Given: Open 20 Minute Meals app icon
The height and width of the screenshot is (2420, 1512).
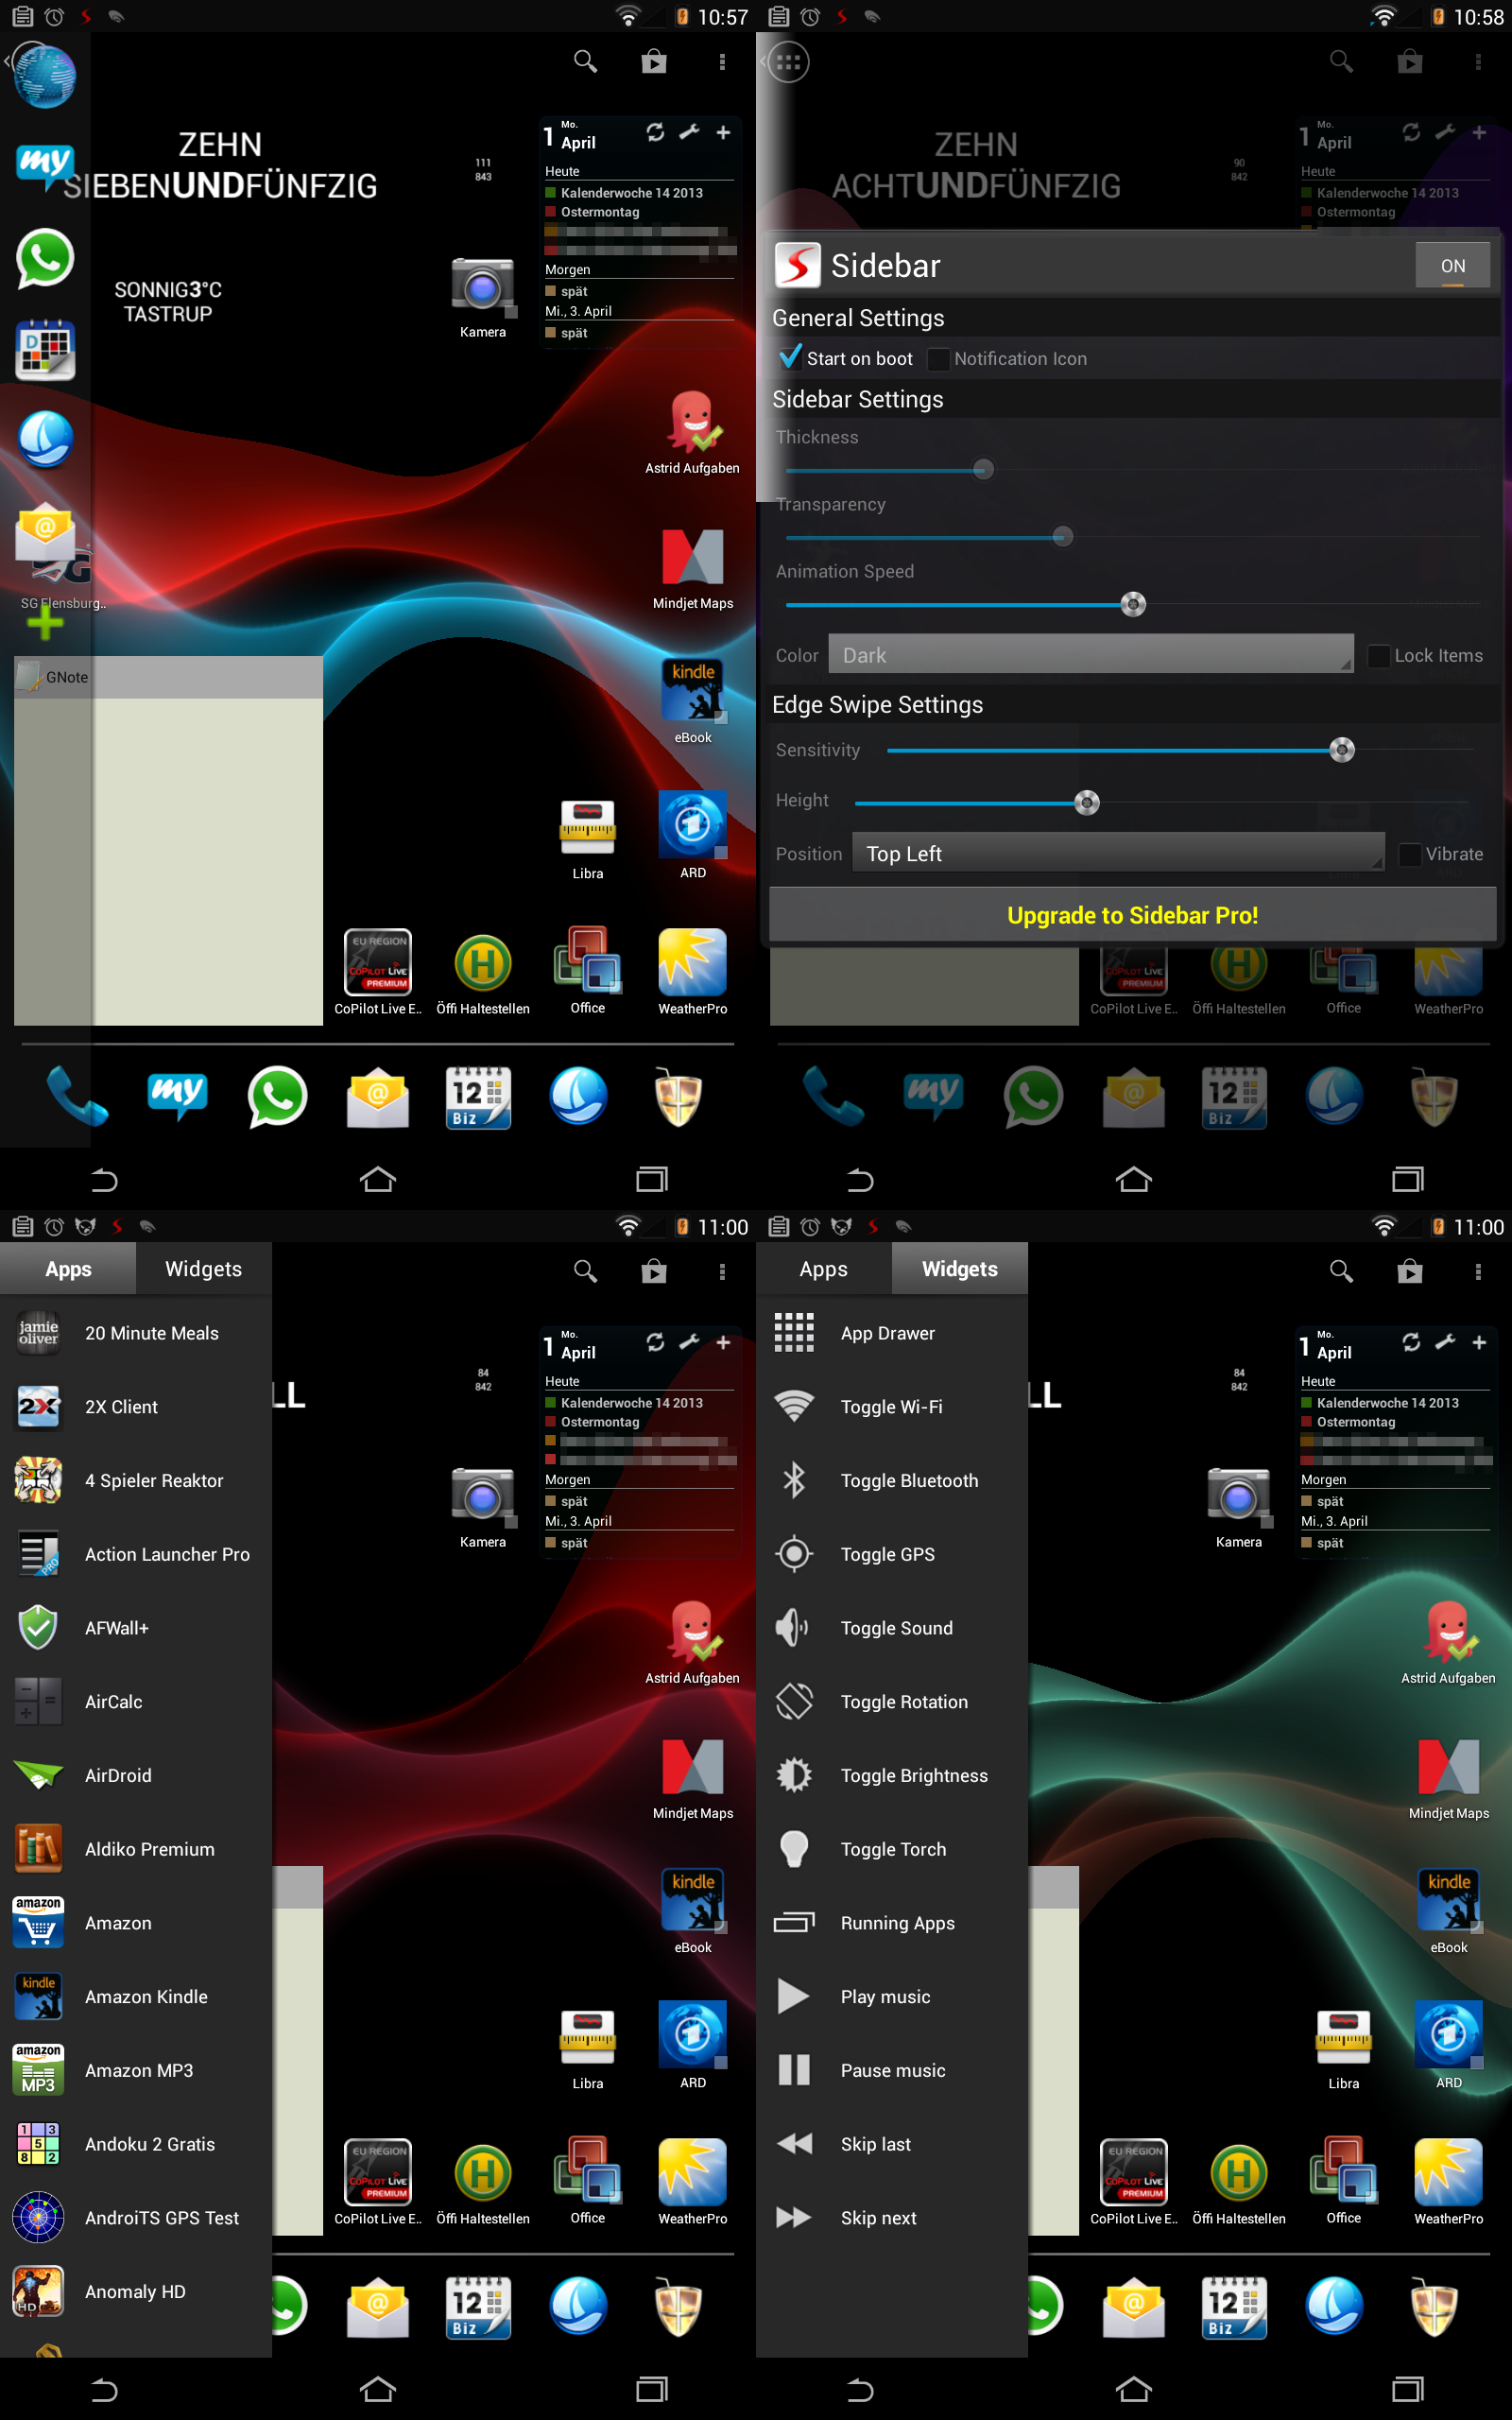Looking at the screenshot, I should [x=38, y=1333].
